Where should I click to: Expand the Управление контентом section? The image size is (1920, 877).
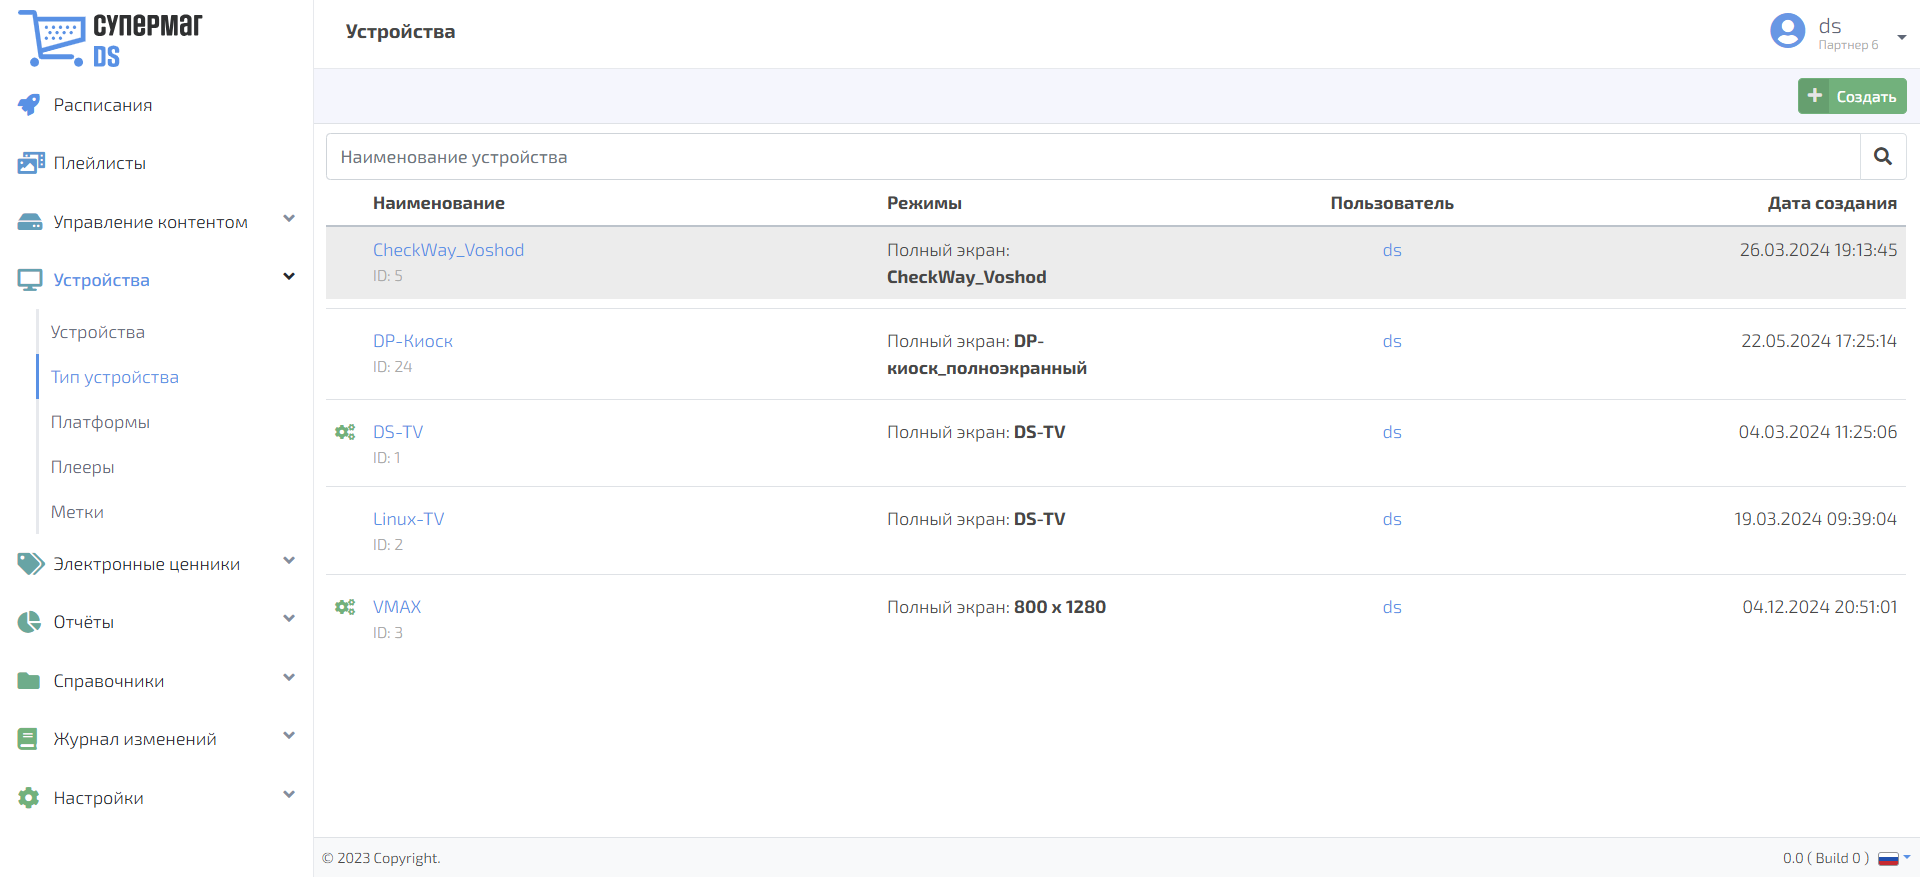289,219
